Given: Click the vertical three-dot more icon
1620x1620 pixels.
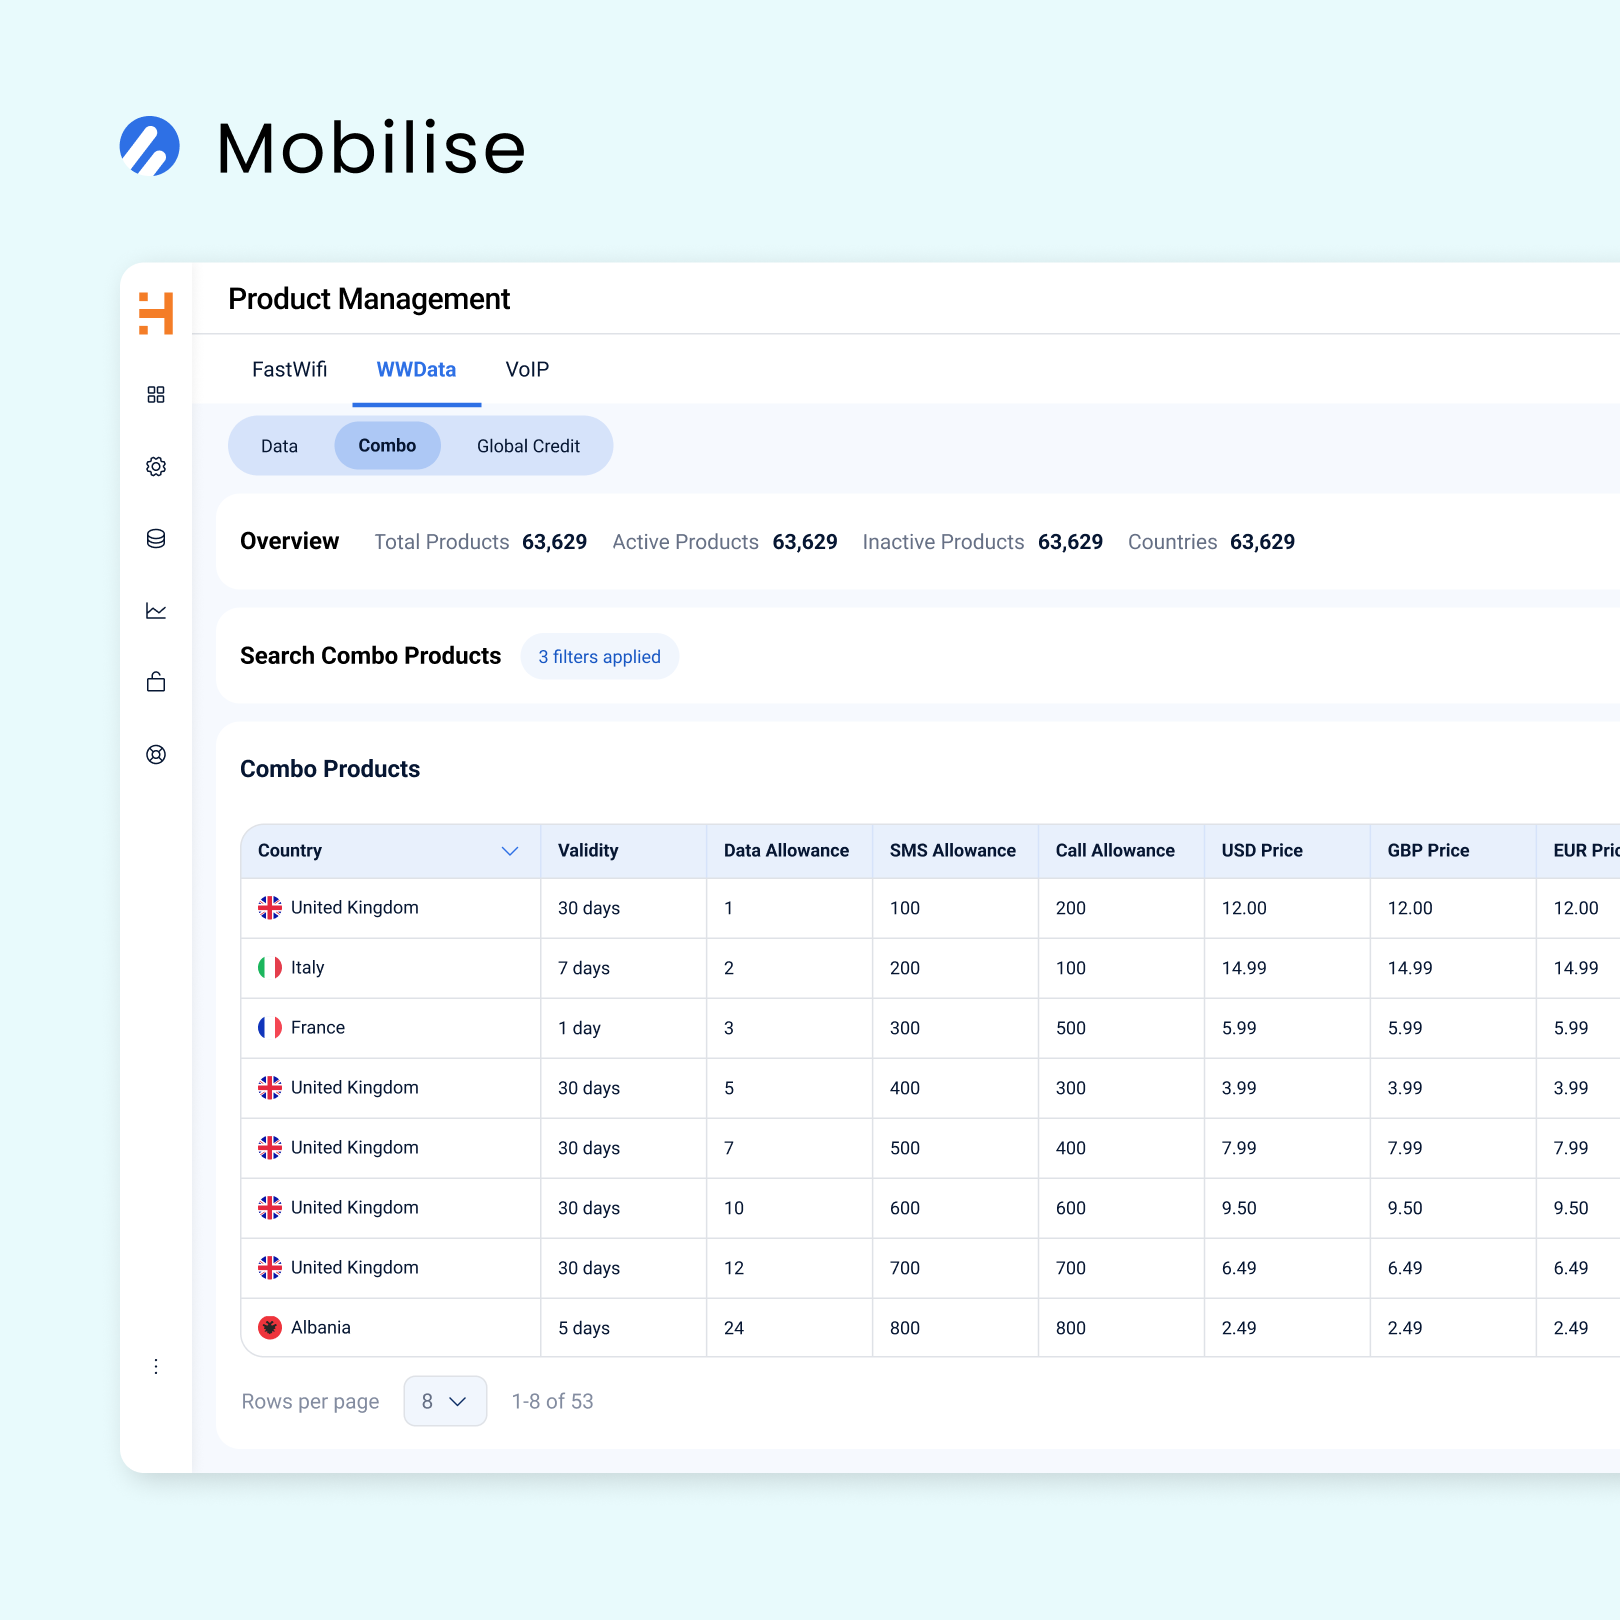Looking at the screenshot, I should tap(156, 1366).
